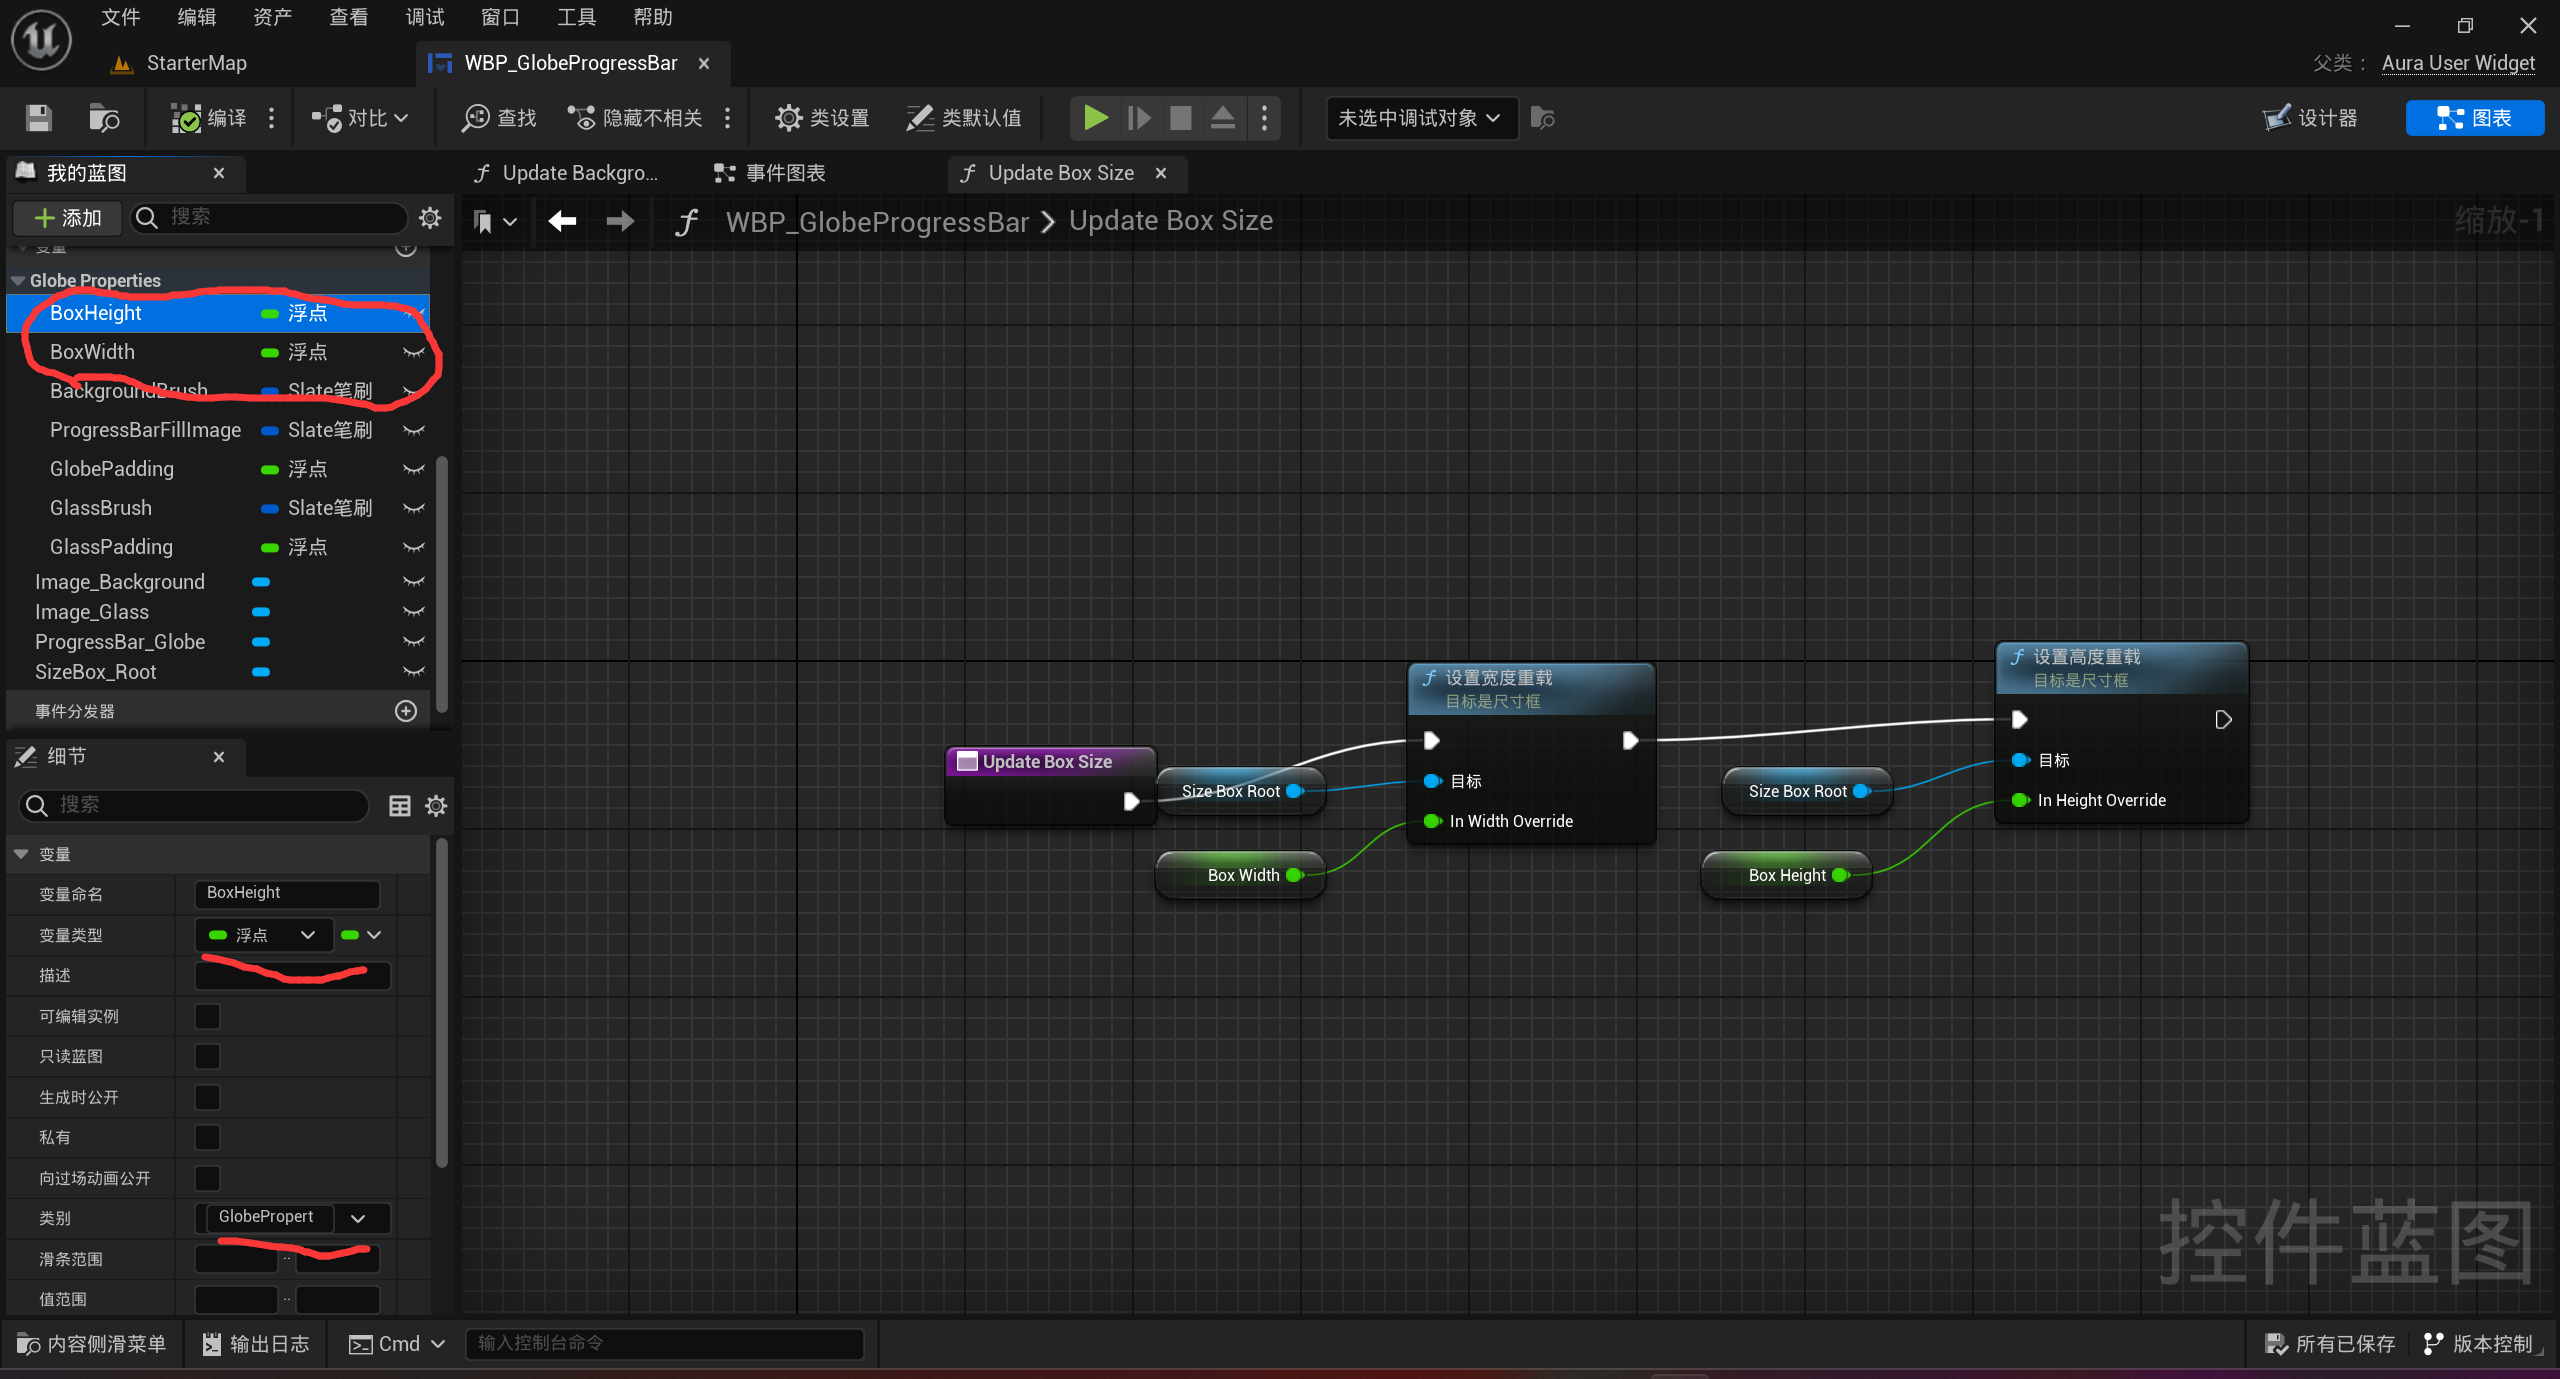Close the Update Box Size tab
2560x1379 pixels.
[x=1161, y=173]
